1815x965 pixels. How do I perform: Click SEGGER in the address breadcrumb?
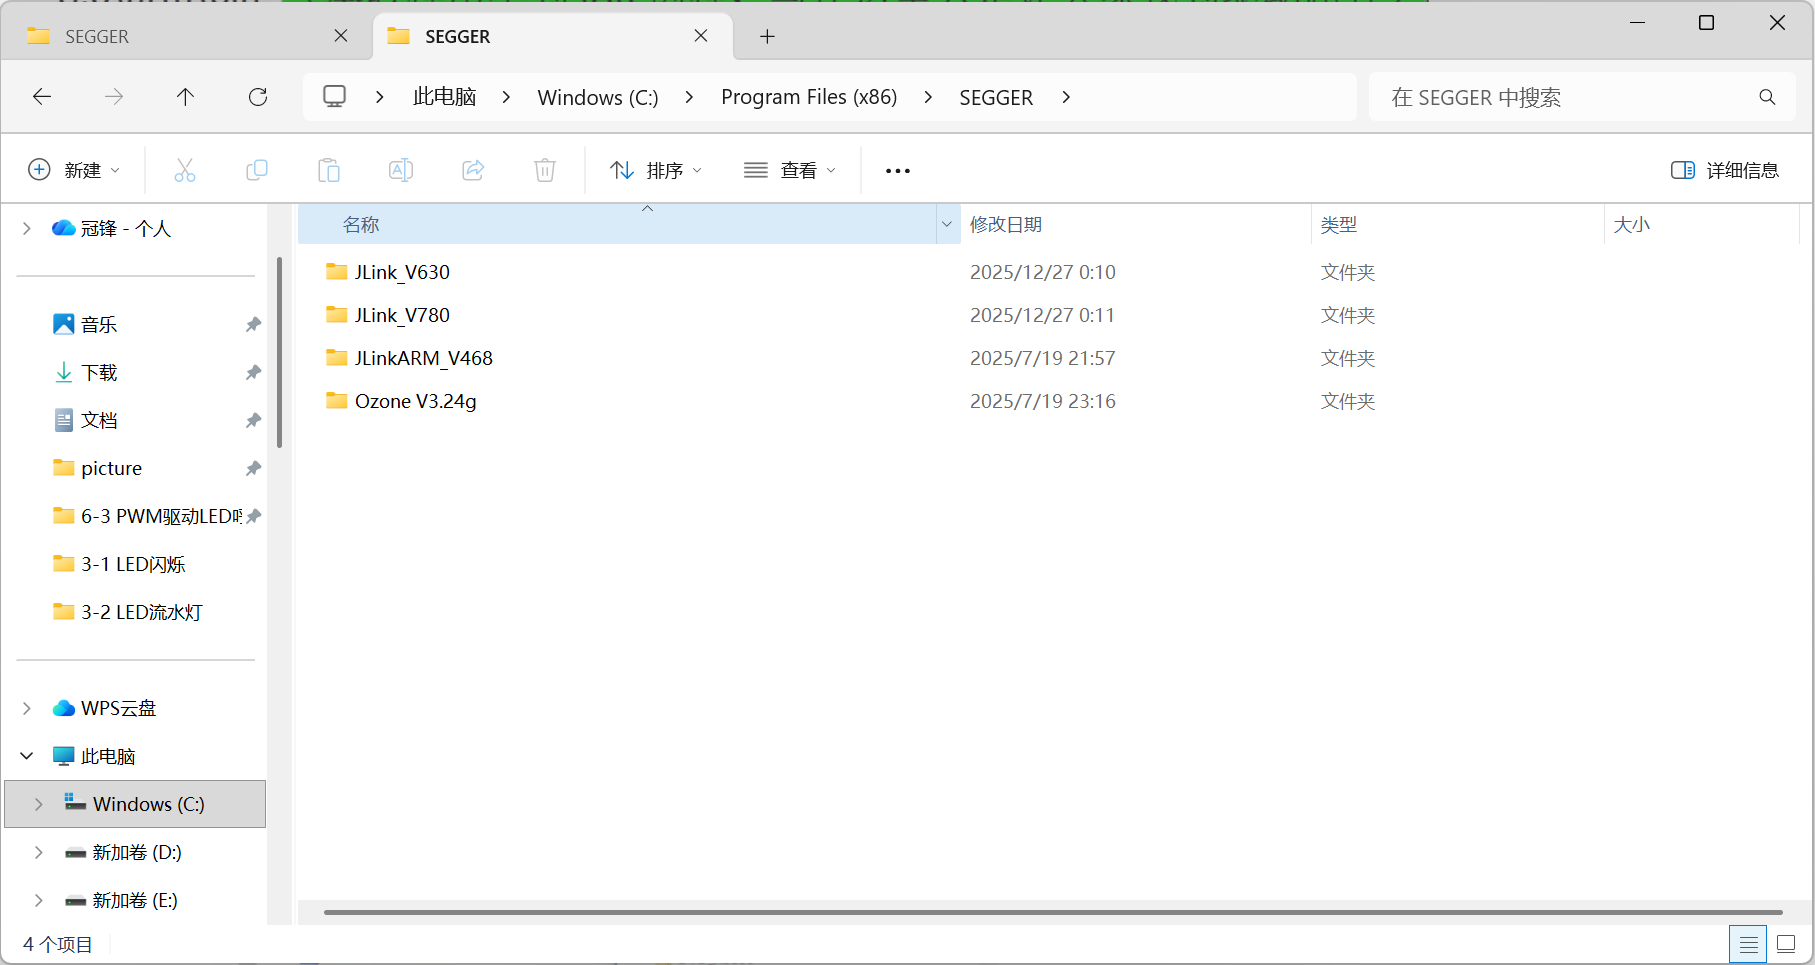click(x=996, y=97)
